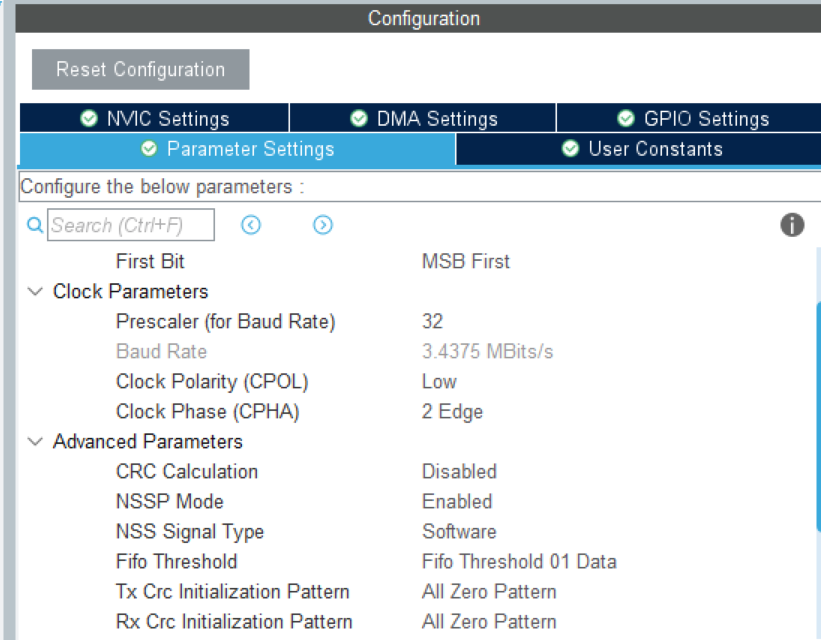Switch to the DMA Settings tab
821x640 pixels.
423,119
